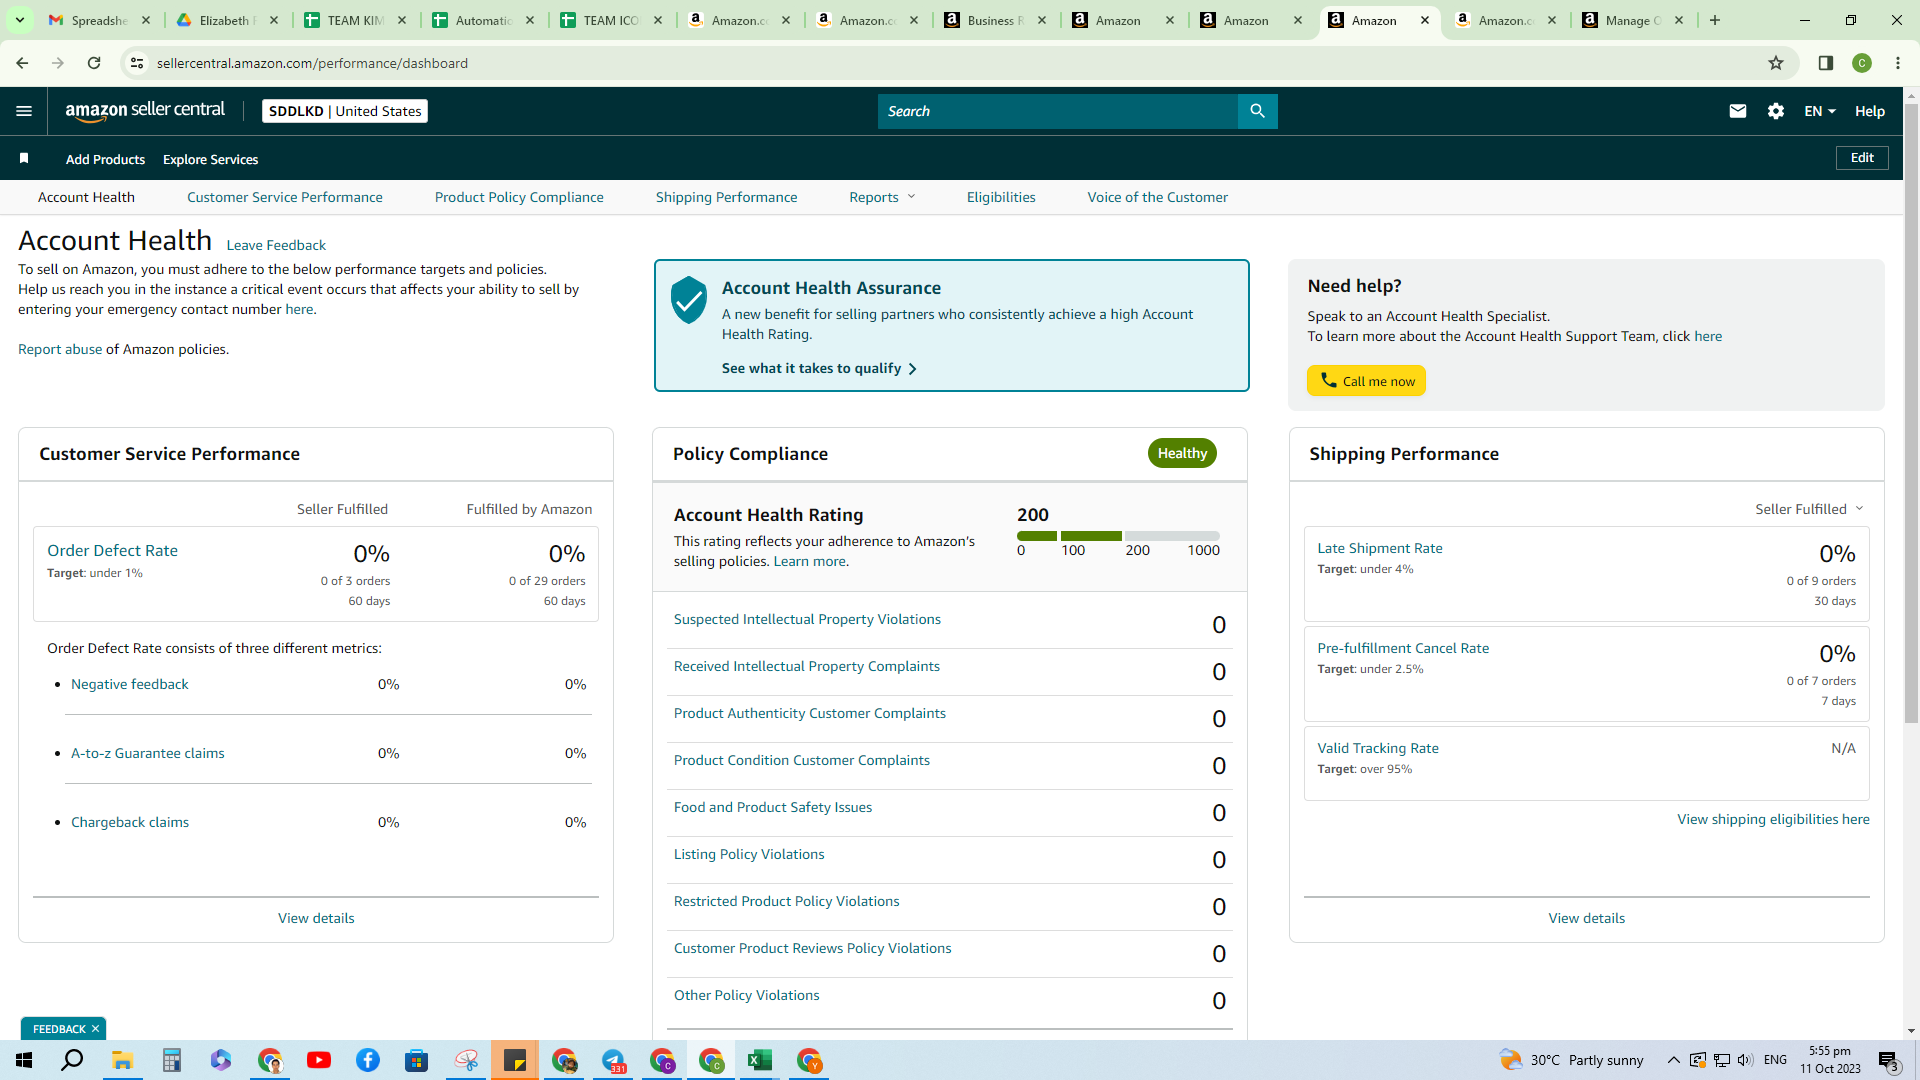Image resolution: width=1920 pixels, height=1080 pixels.
Task: Click the Chrome profile avatar
Action: coord(1862,63)
